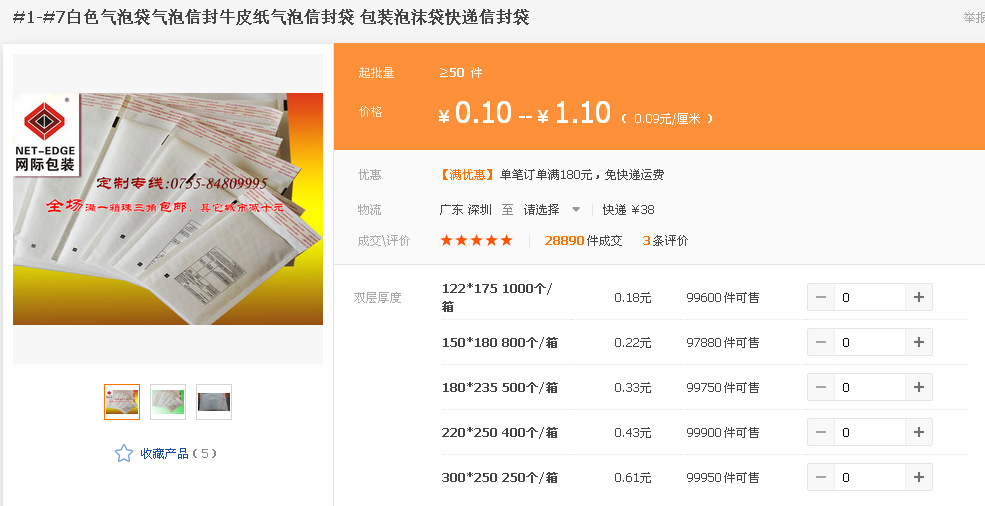Expand destination list via the triangle arrow
This screenshot has width=985, height=506.
coord(576,210)
